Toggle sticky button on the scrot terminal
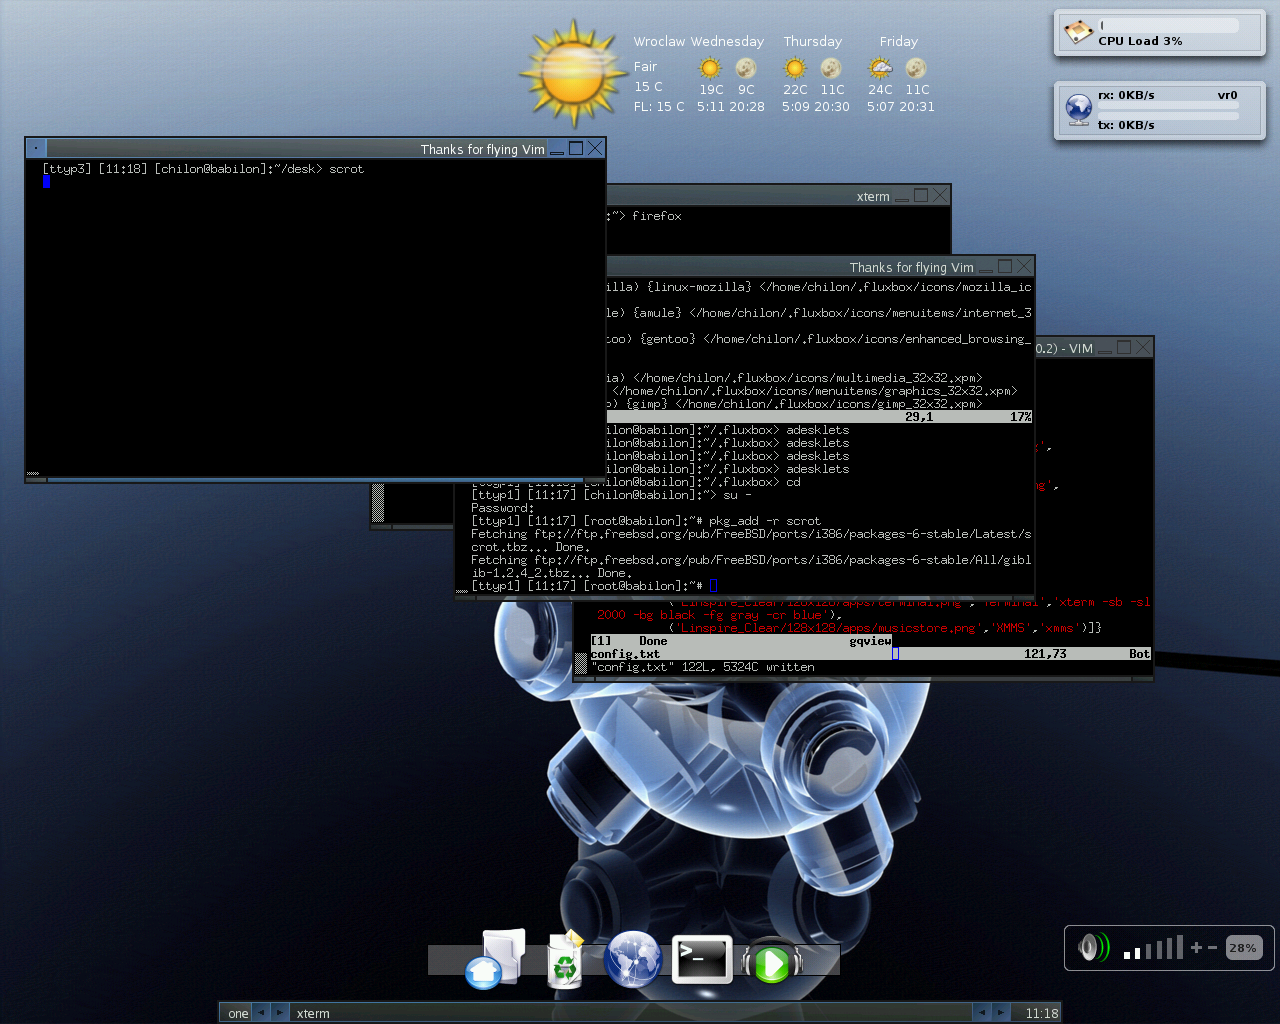Image resolution: width=1280 pixels, height=1024 pixels. coord(36,148)
